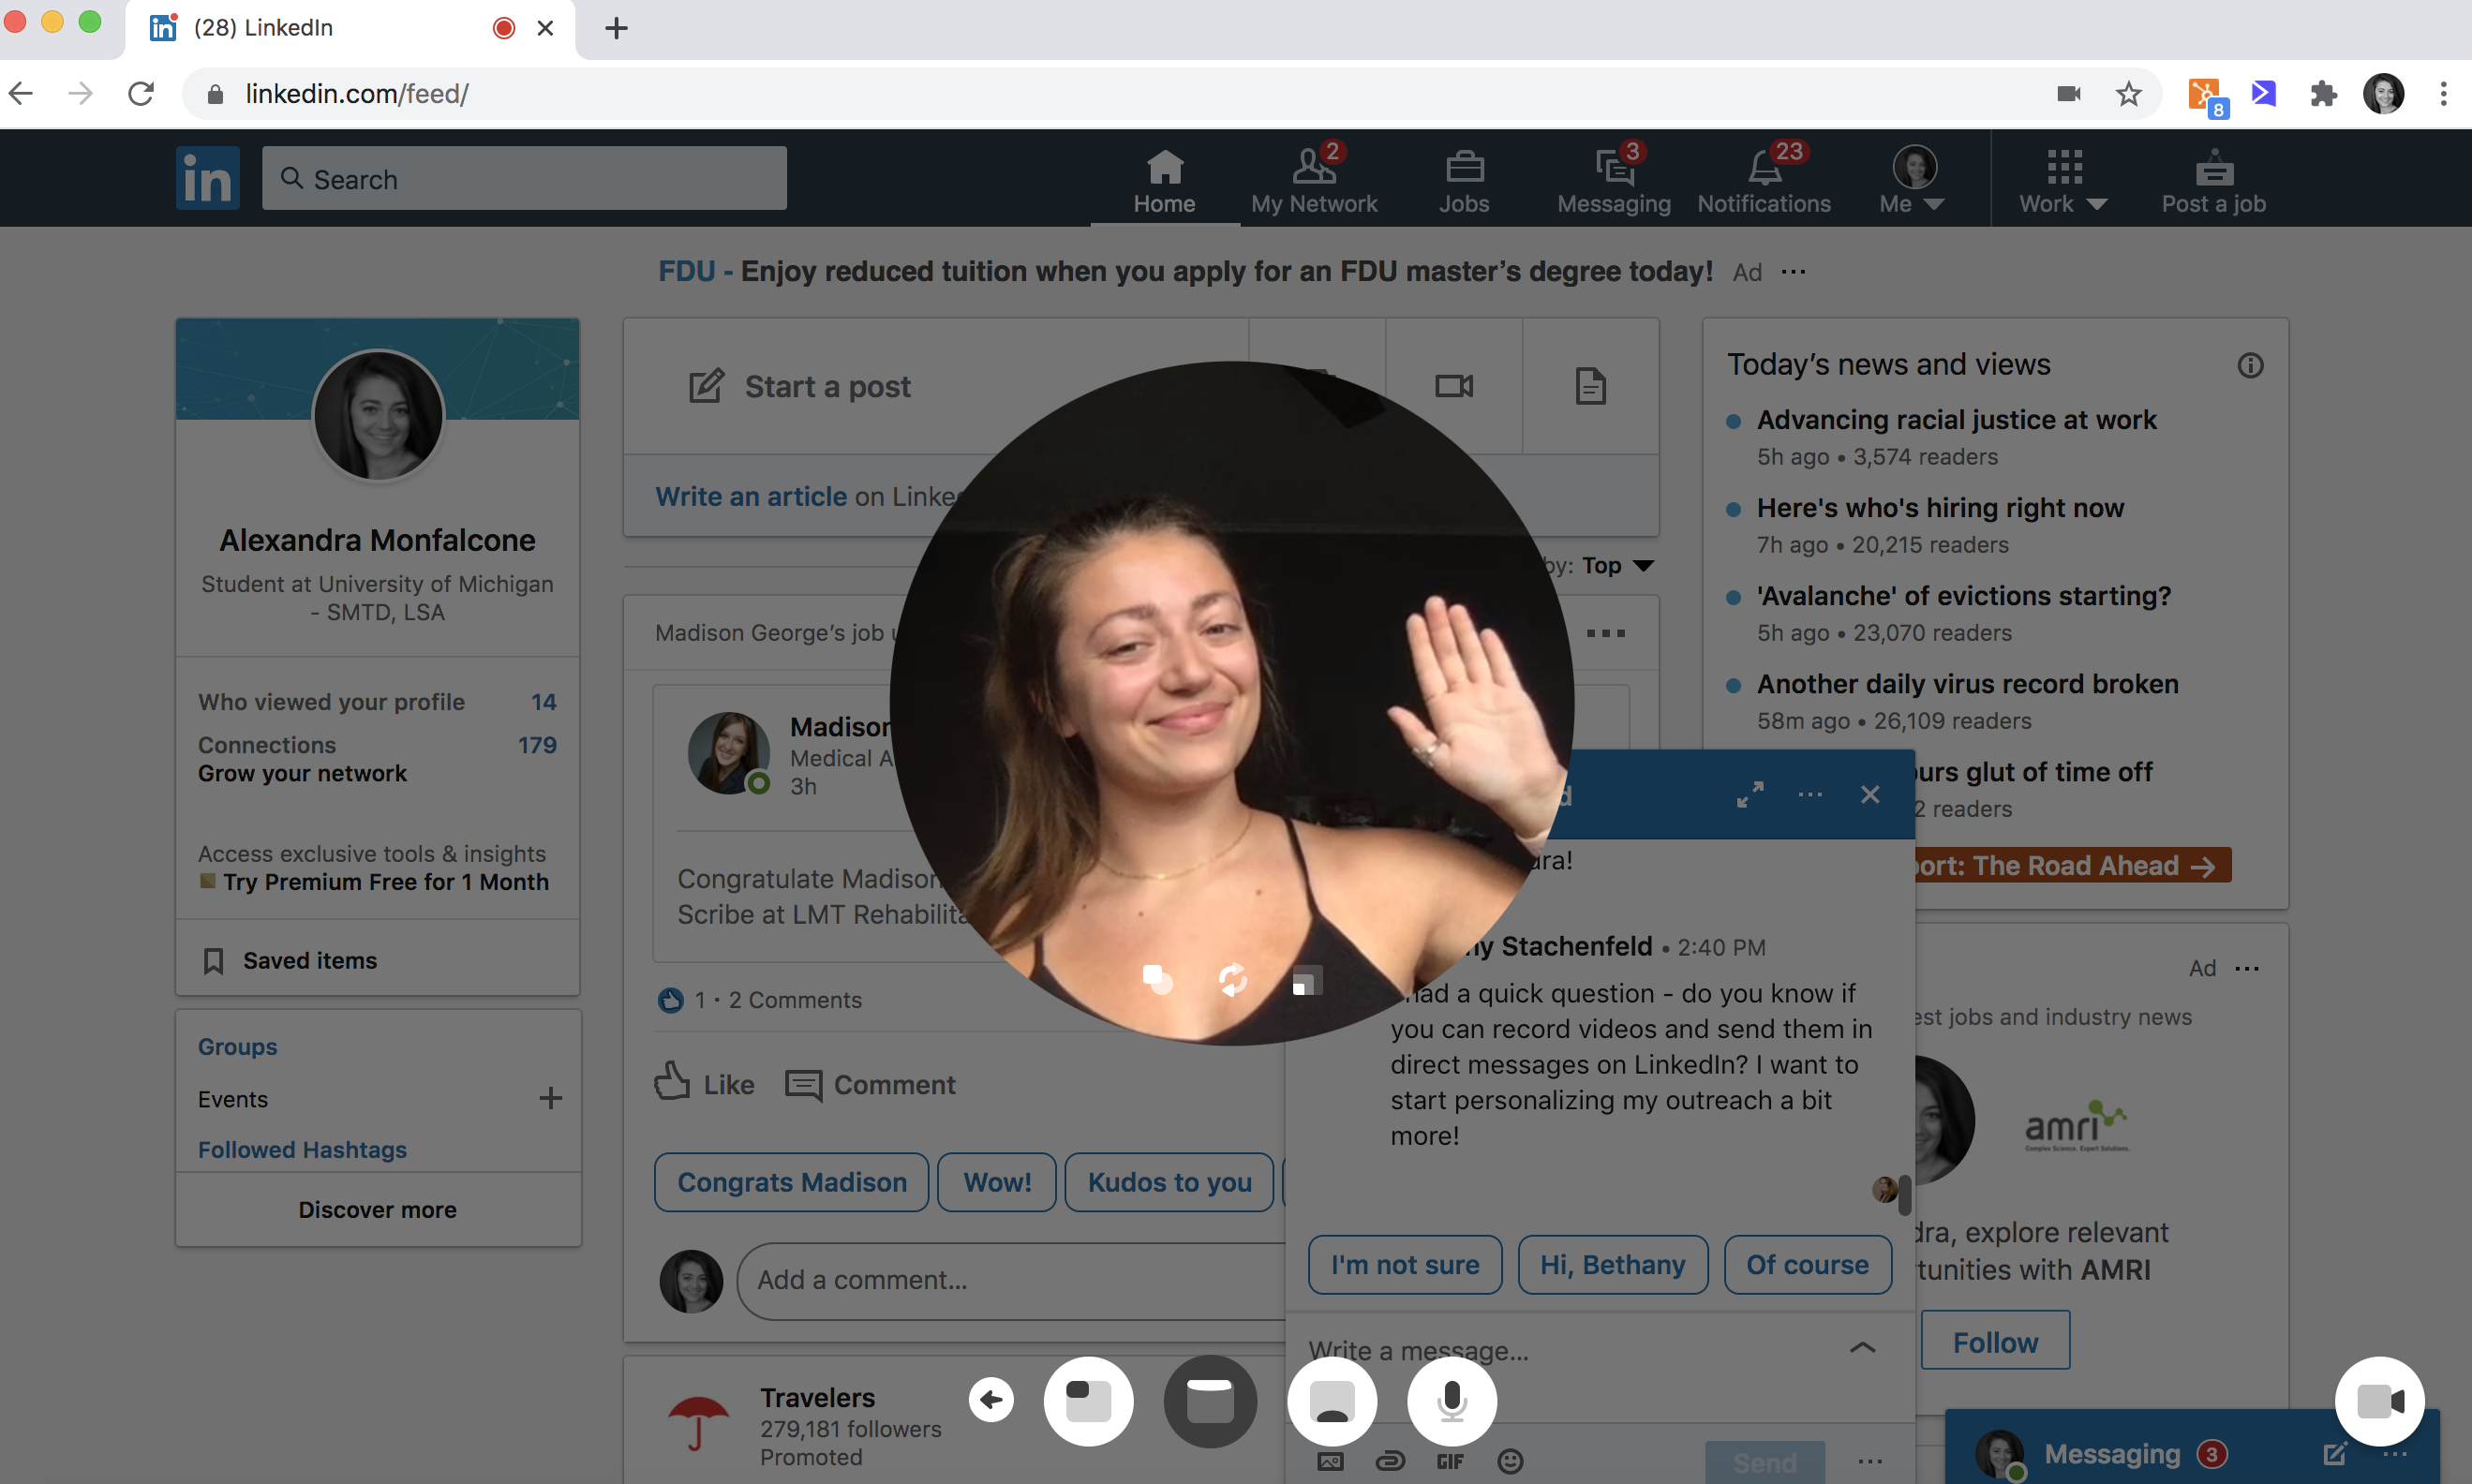Click the video camera icon at bottom right

pos(2380,1401)
